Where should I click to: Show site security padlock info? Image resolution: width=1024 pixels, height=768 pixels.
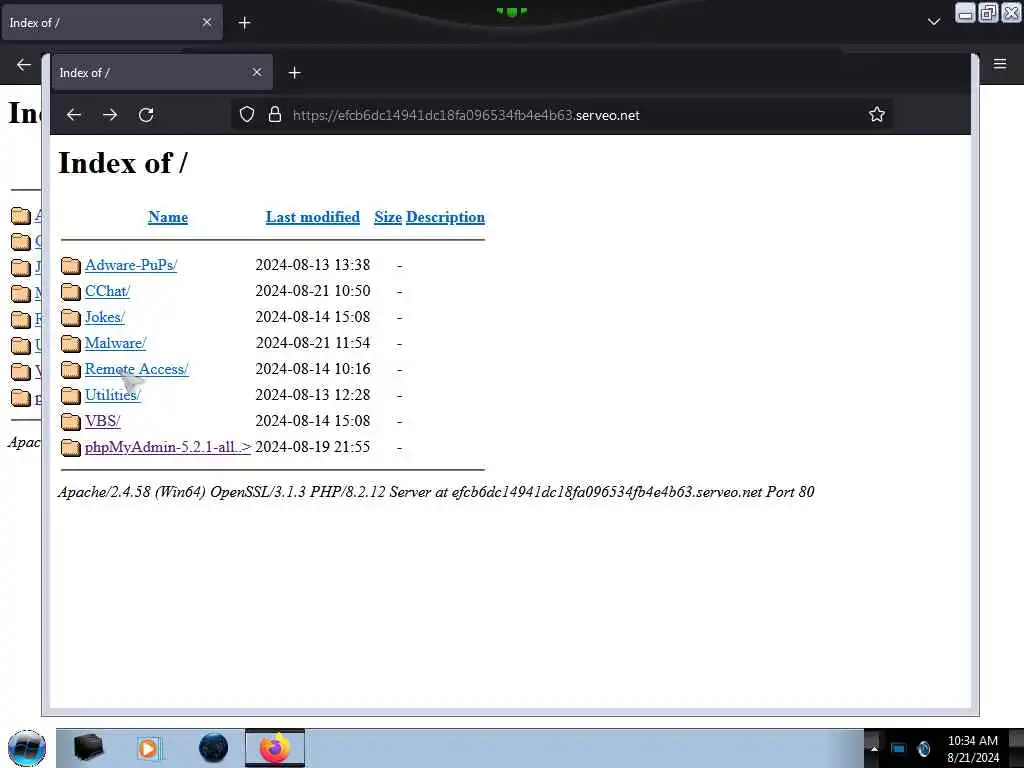click(275, 115)
